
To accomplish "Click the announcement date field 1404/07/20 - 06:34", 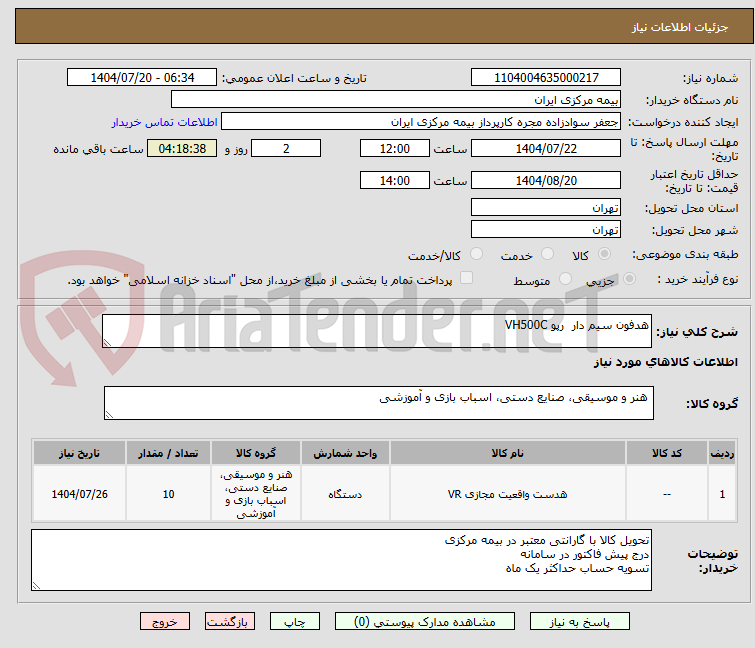I will [142, 78].
